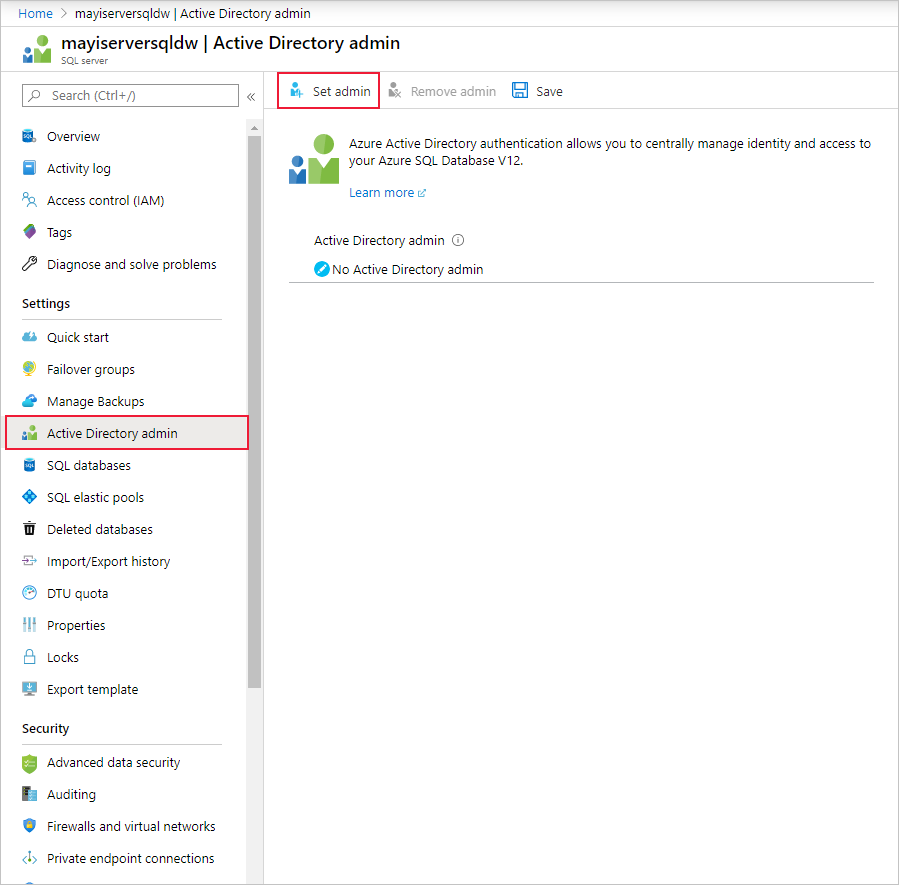Click the Manage Backups cloud icon
Viewport: 899px width, 885px height.
pyautogui.click(x=29, y=401)
